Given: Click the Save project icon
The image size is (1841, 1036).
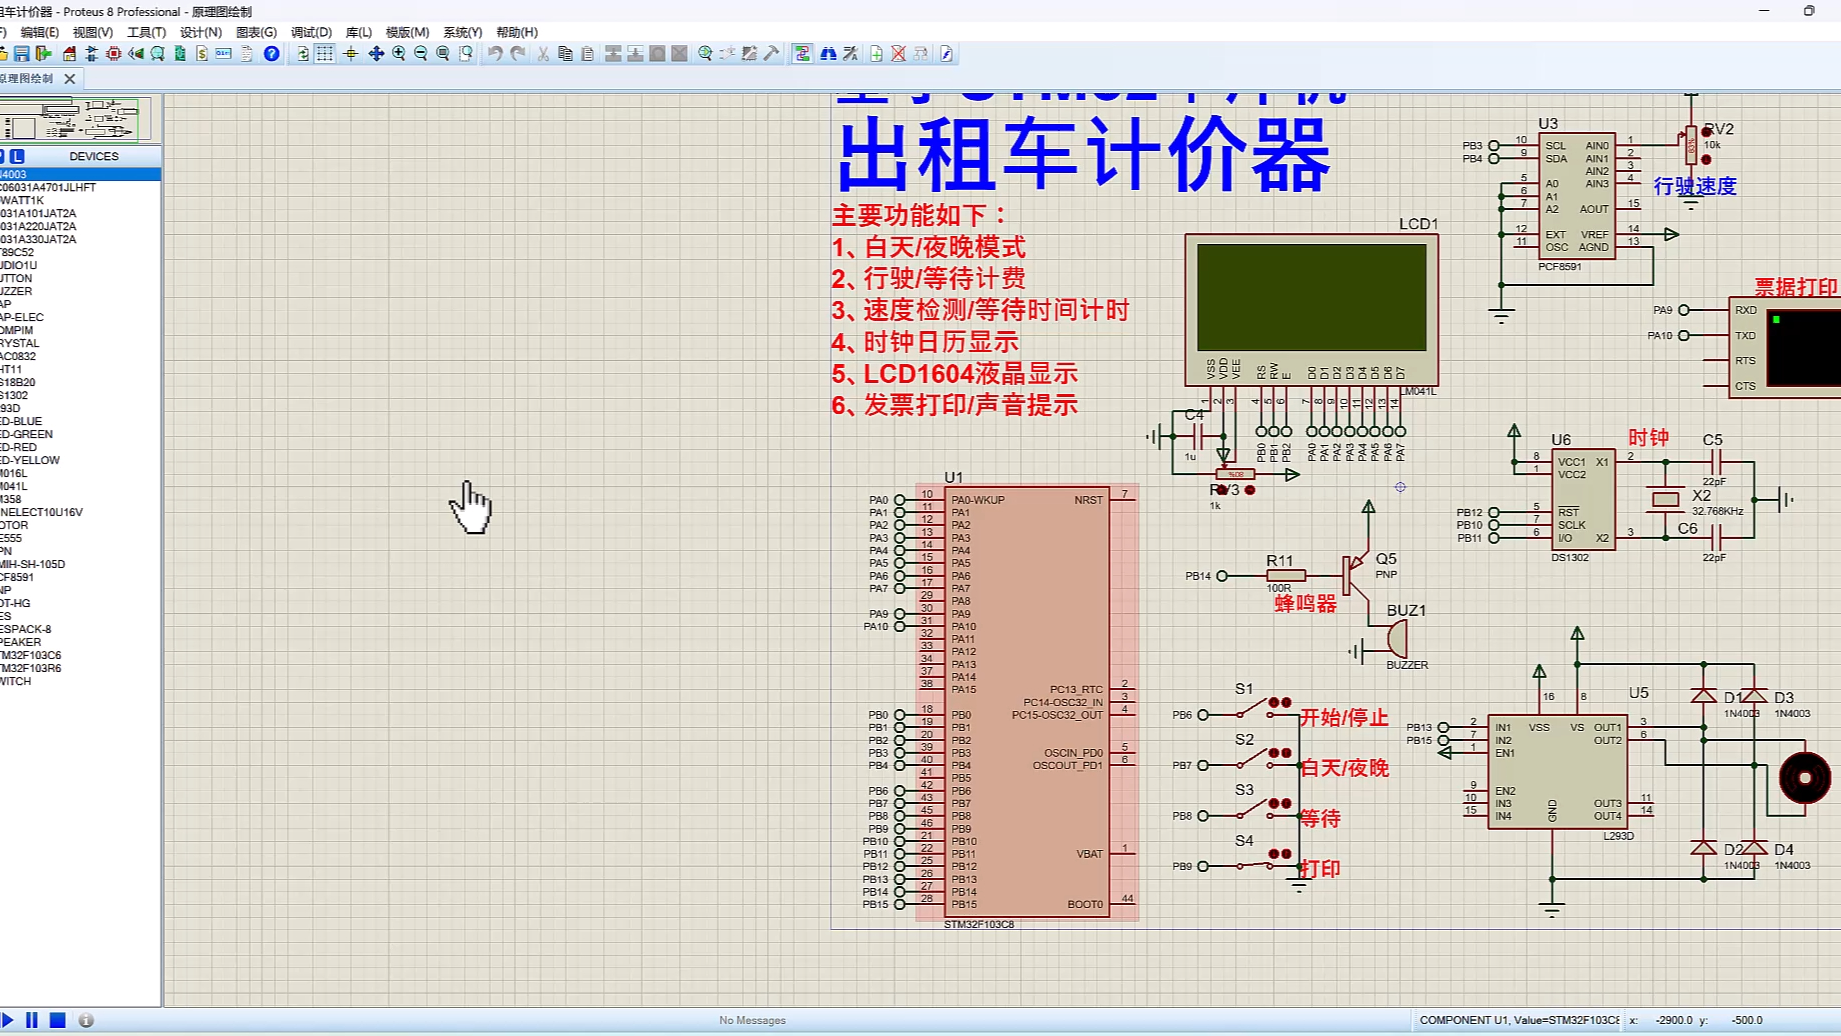Looking at the screenshot, I should click(21, 54).
